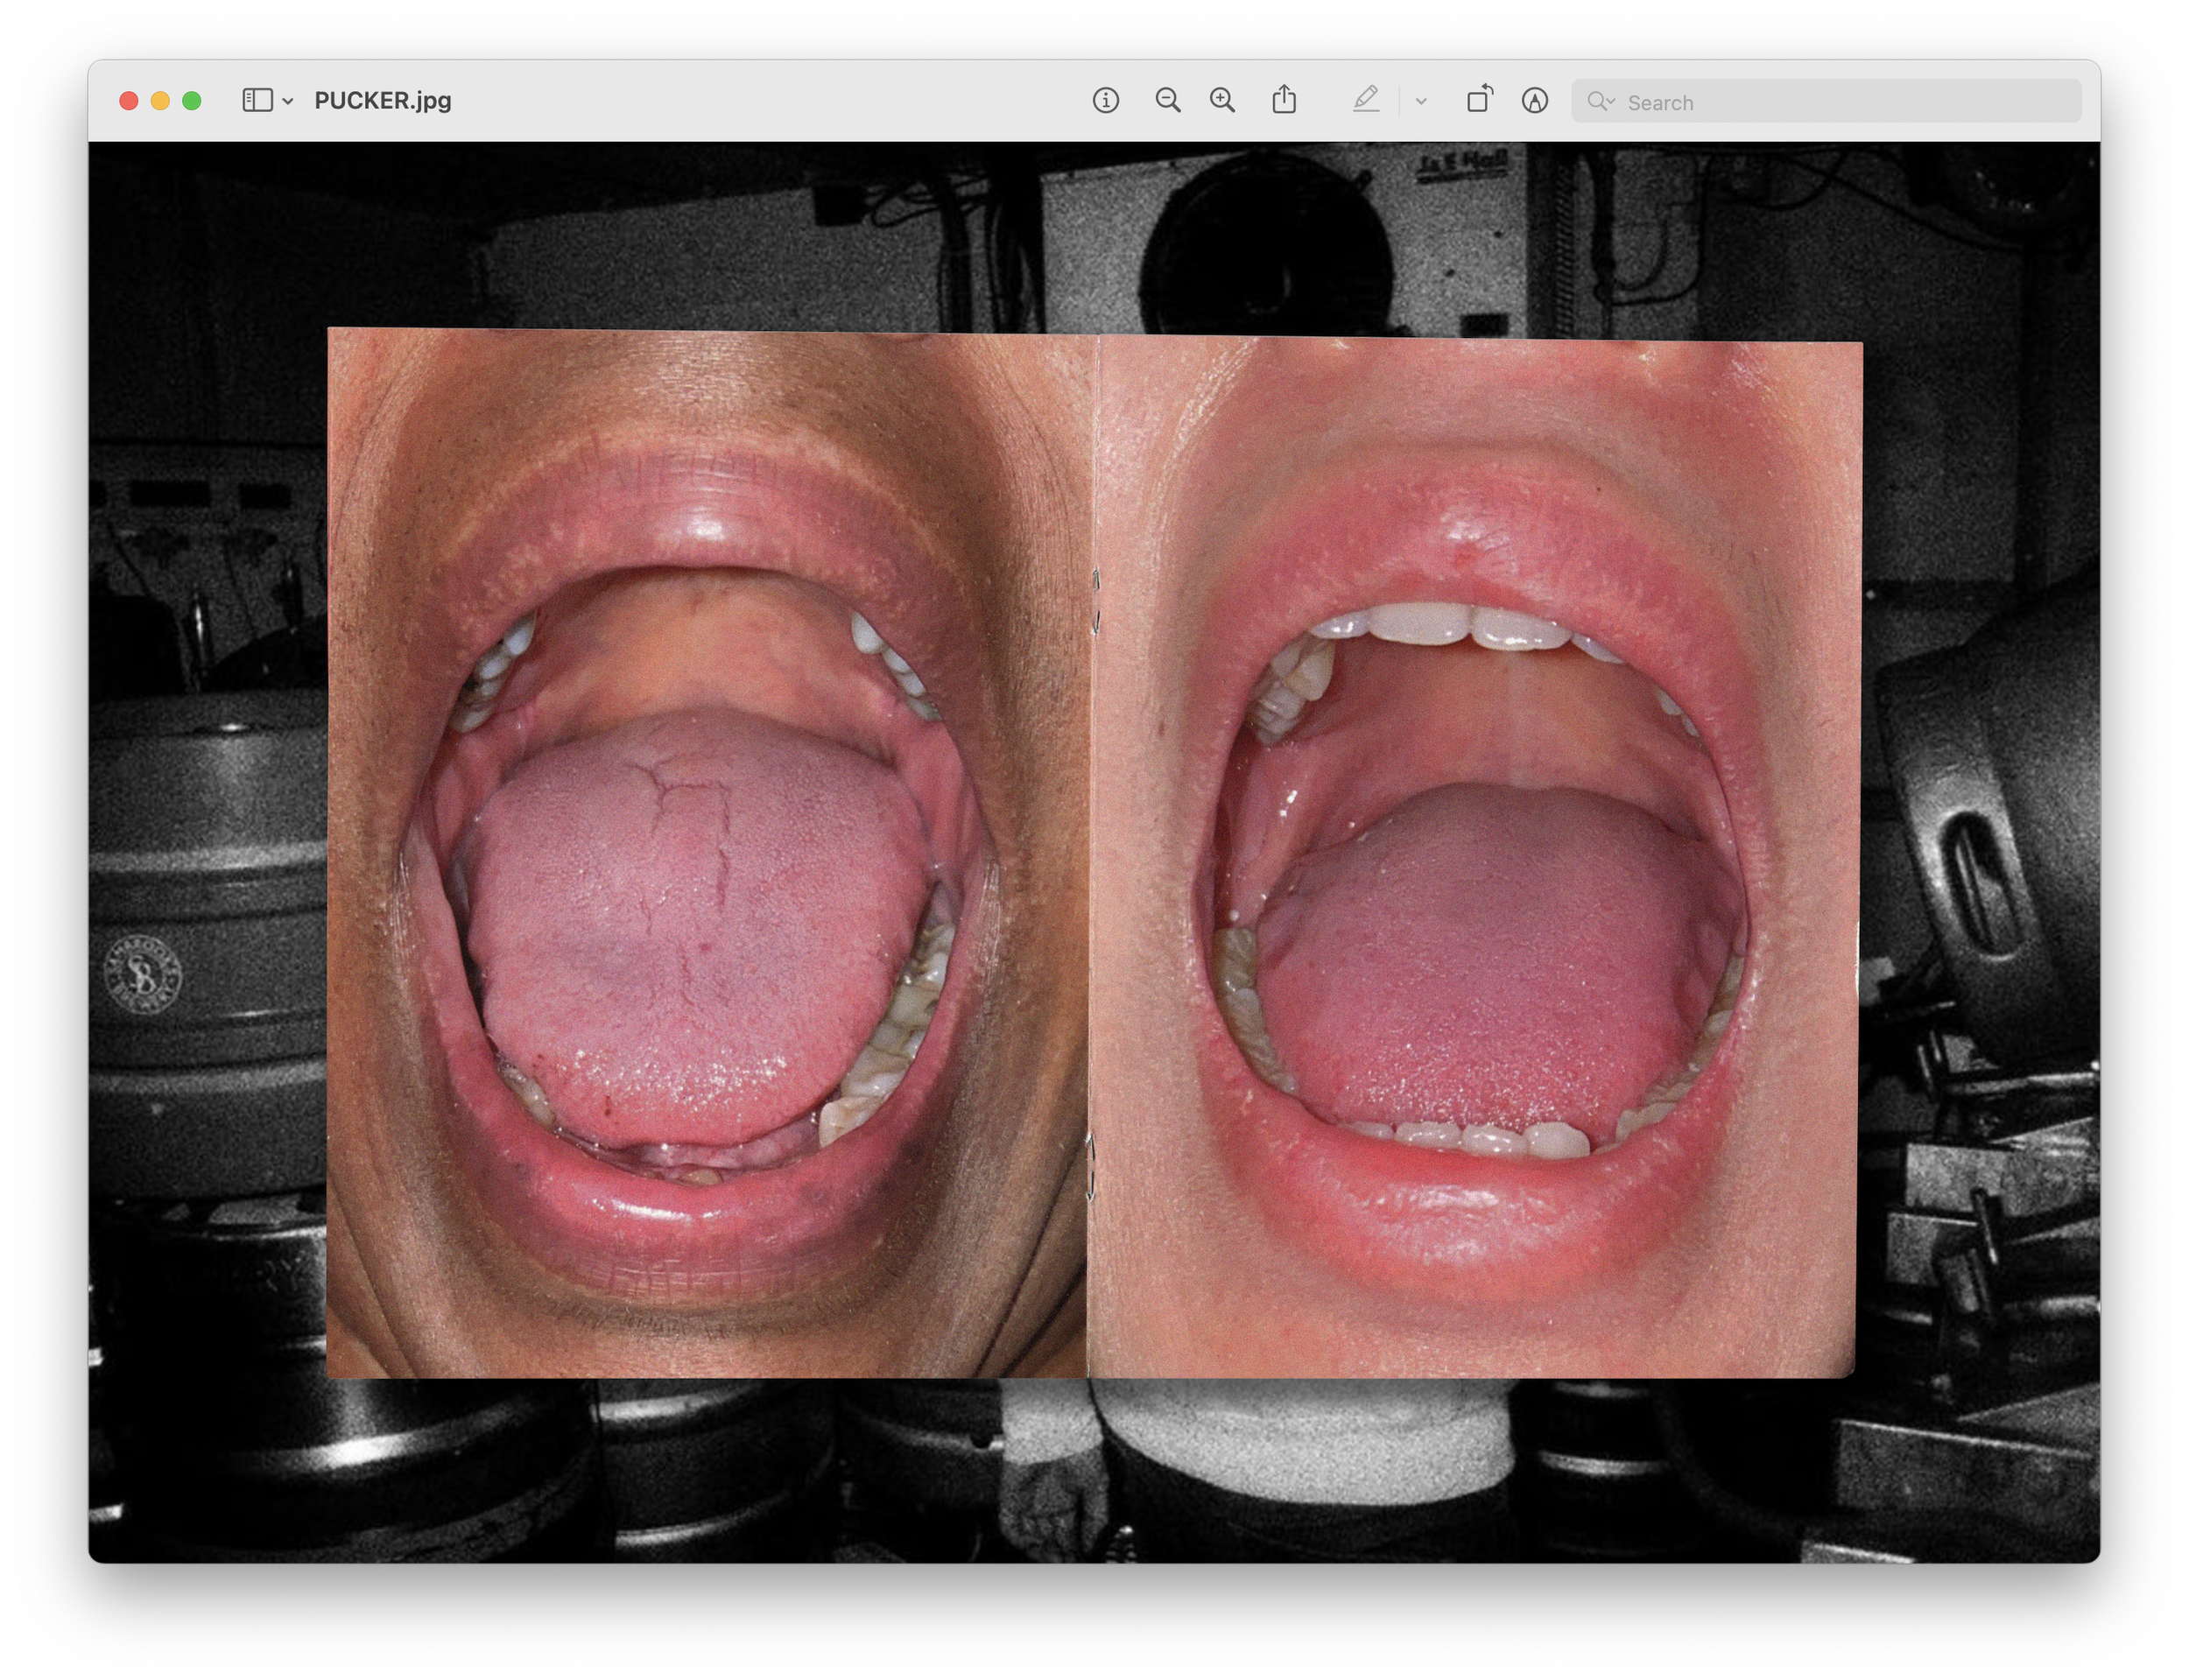This screenshot has height=1680, width=2189.
Task: Open the Info inspector
Action: pyautogui.click(x=1105, y=100)
